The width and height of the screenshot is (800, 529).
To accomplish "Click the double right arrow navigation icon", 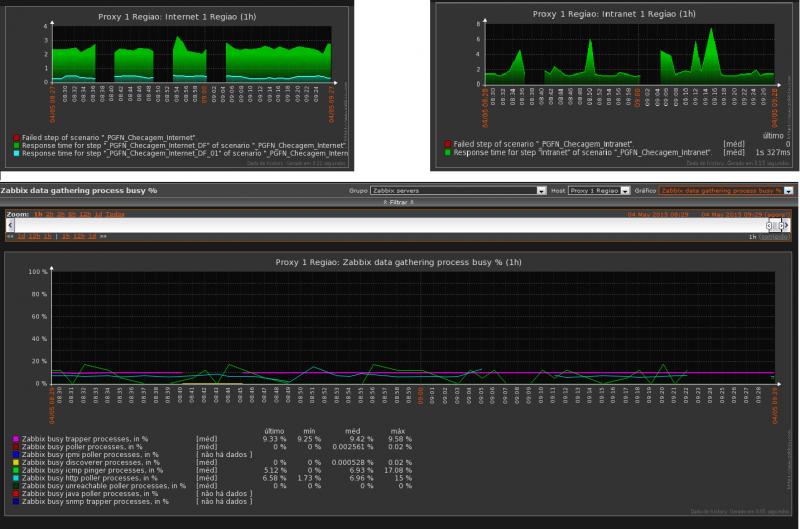I will point(103,236).
